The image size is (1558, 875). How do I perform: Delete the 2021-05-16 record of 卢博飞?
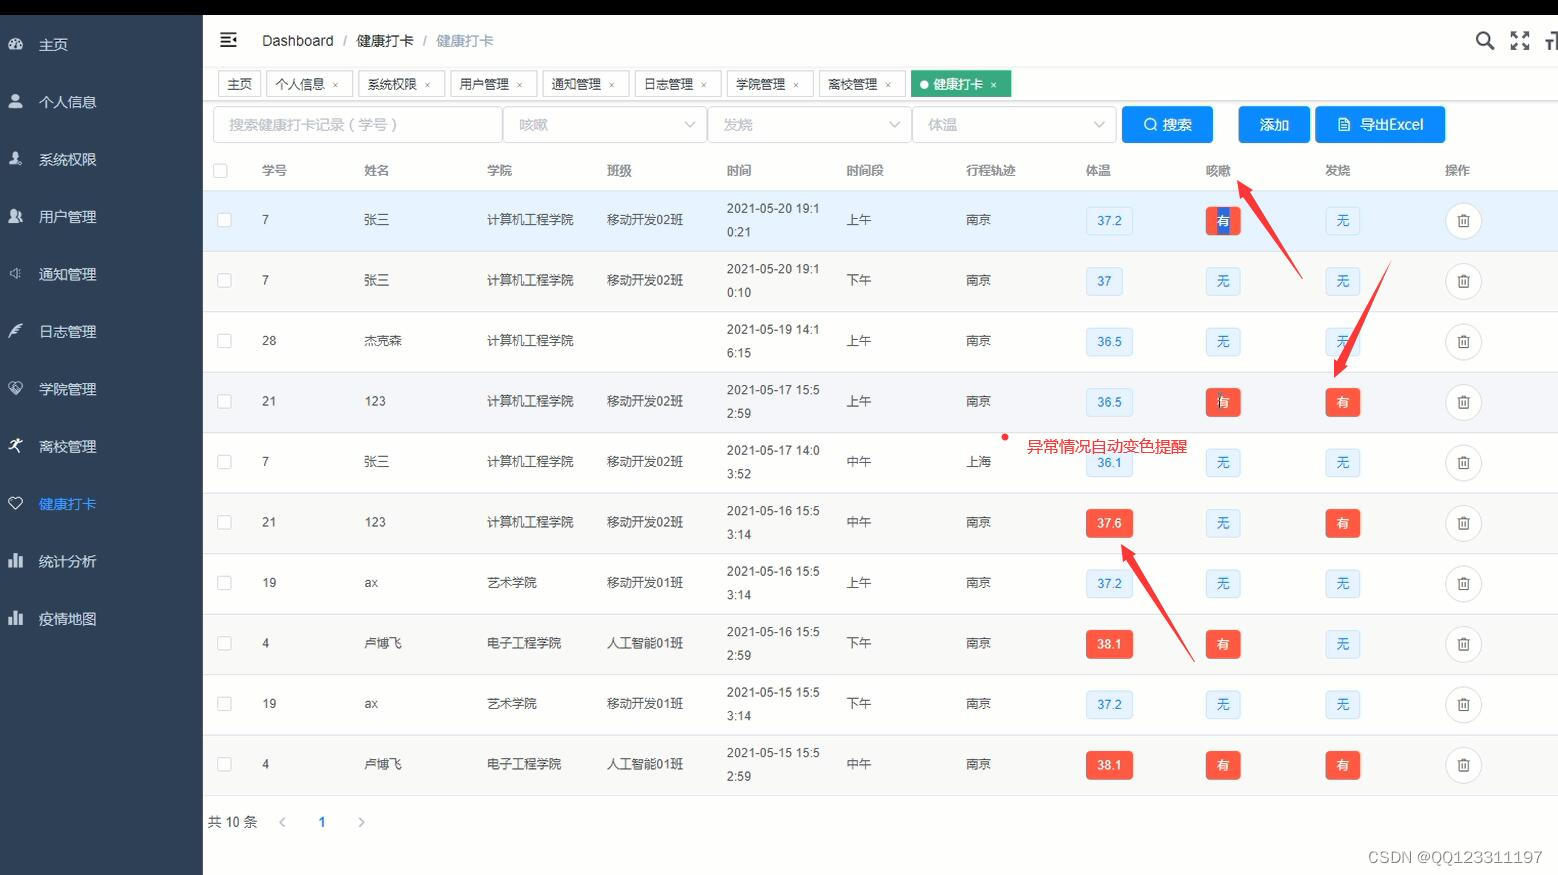pyautogui.click(x=1463, y=644)
